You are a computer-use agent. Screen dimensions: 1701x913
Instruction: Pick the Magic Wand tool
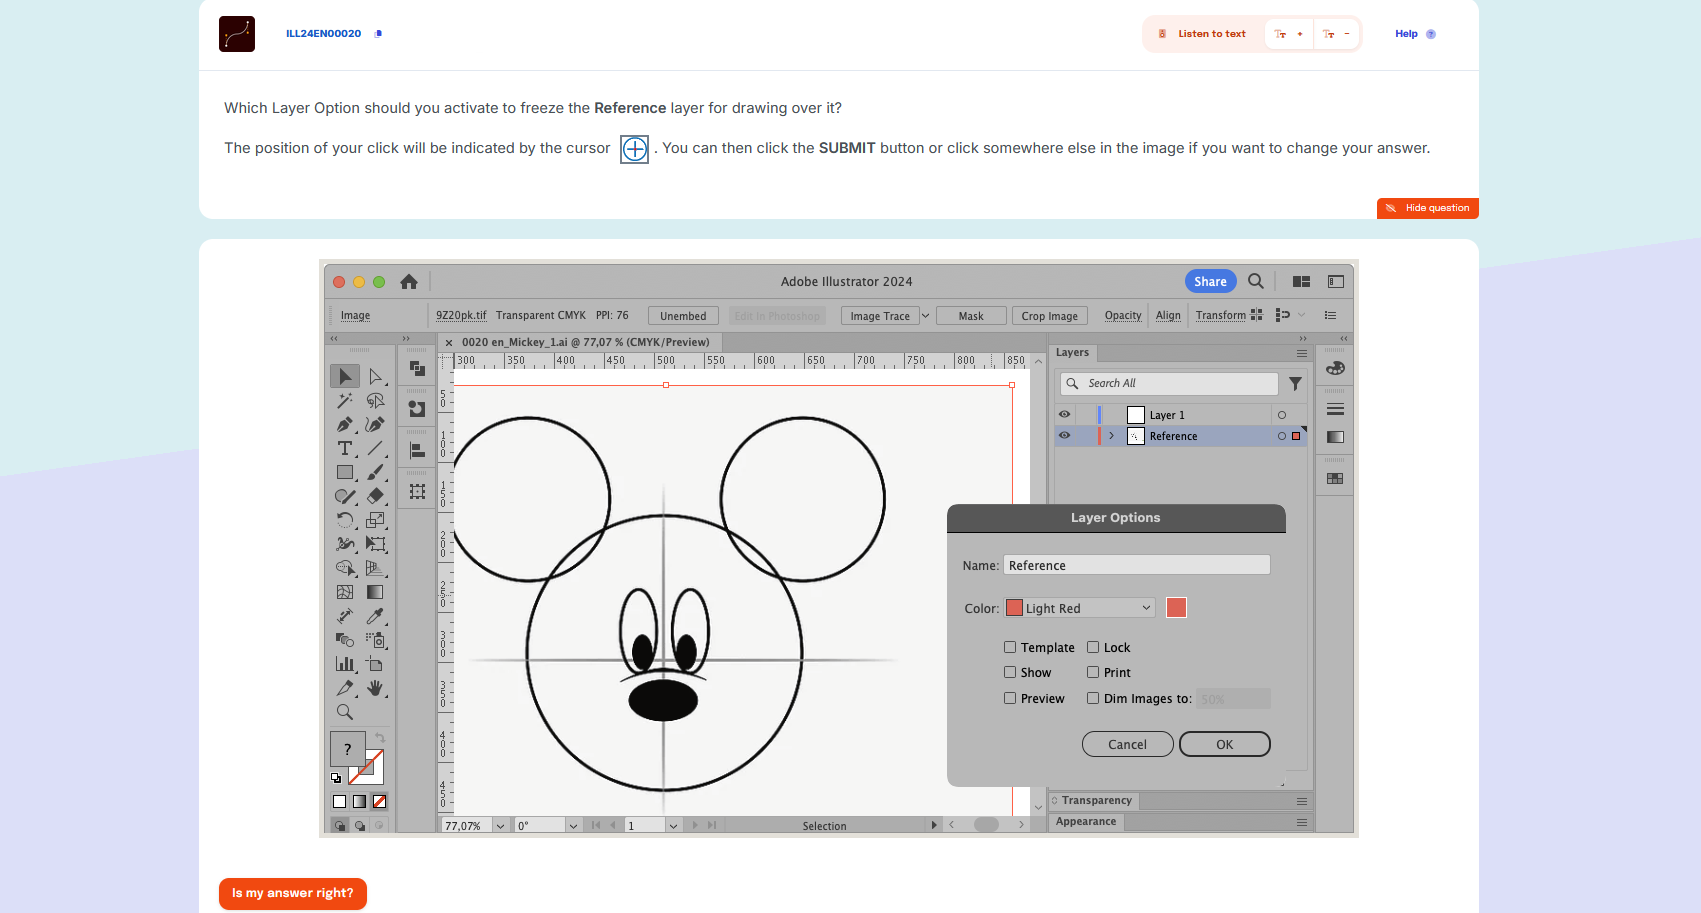click(x=345, y=400)
